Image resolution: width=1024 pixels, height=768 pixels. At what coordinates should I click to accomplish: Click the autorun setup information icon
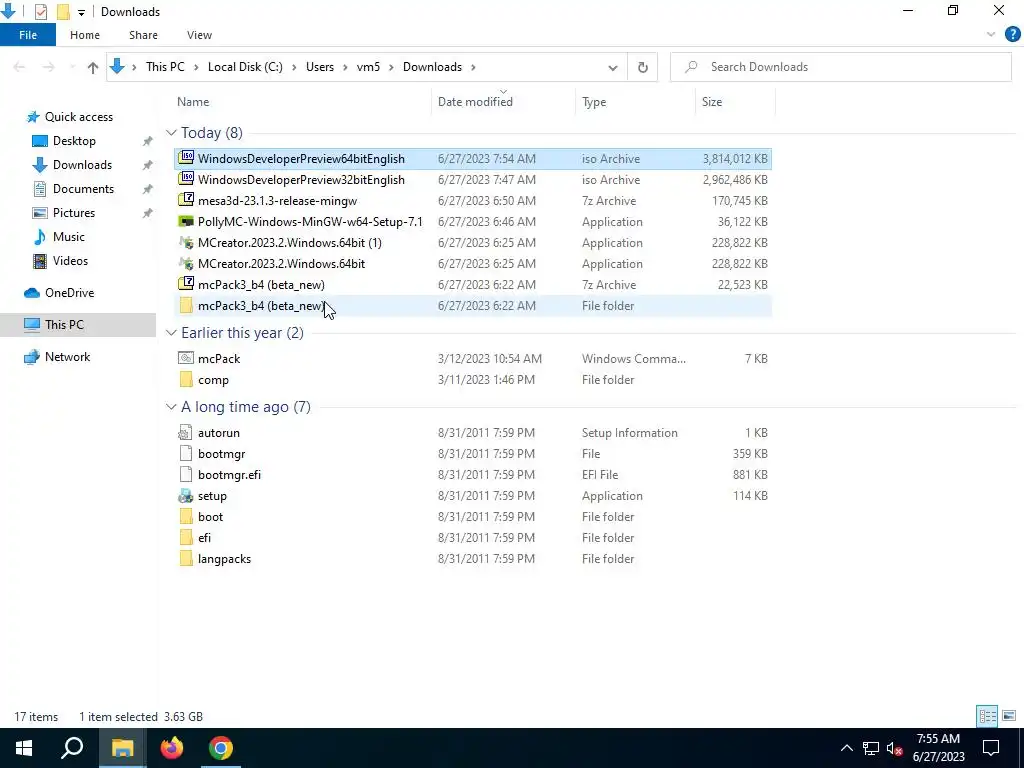[x=186, y=432]
